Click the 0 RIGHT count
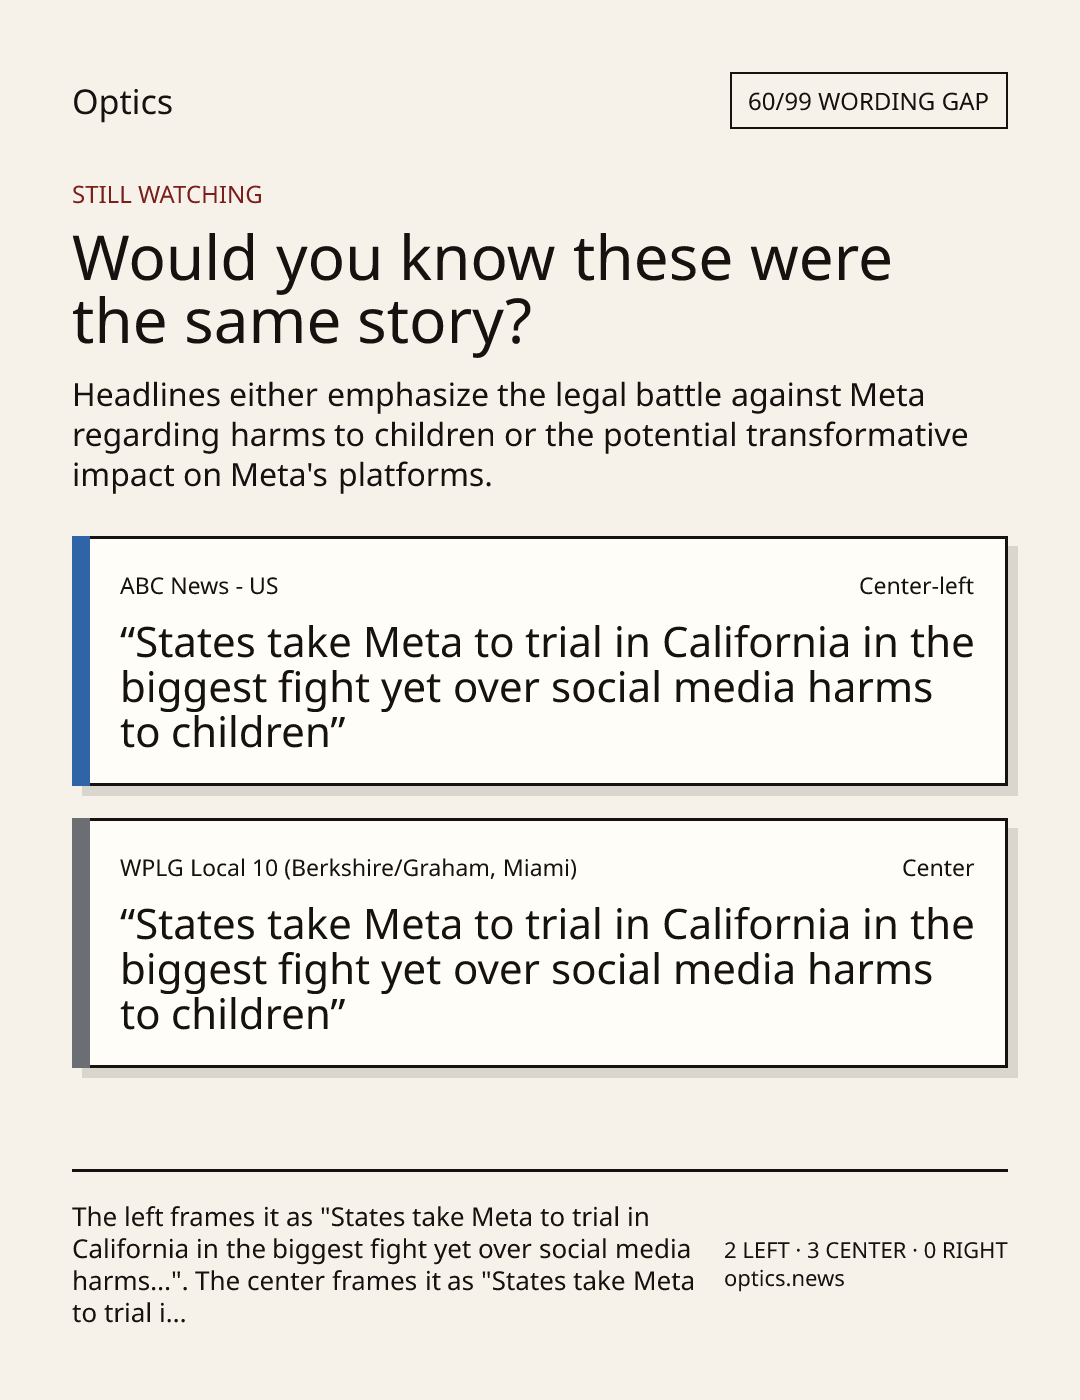 (x=965, y=1250)
